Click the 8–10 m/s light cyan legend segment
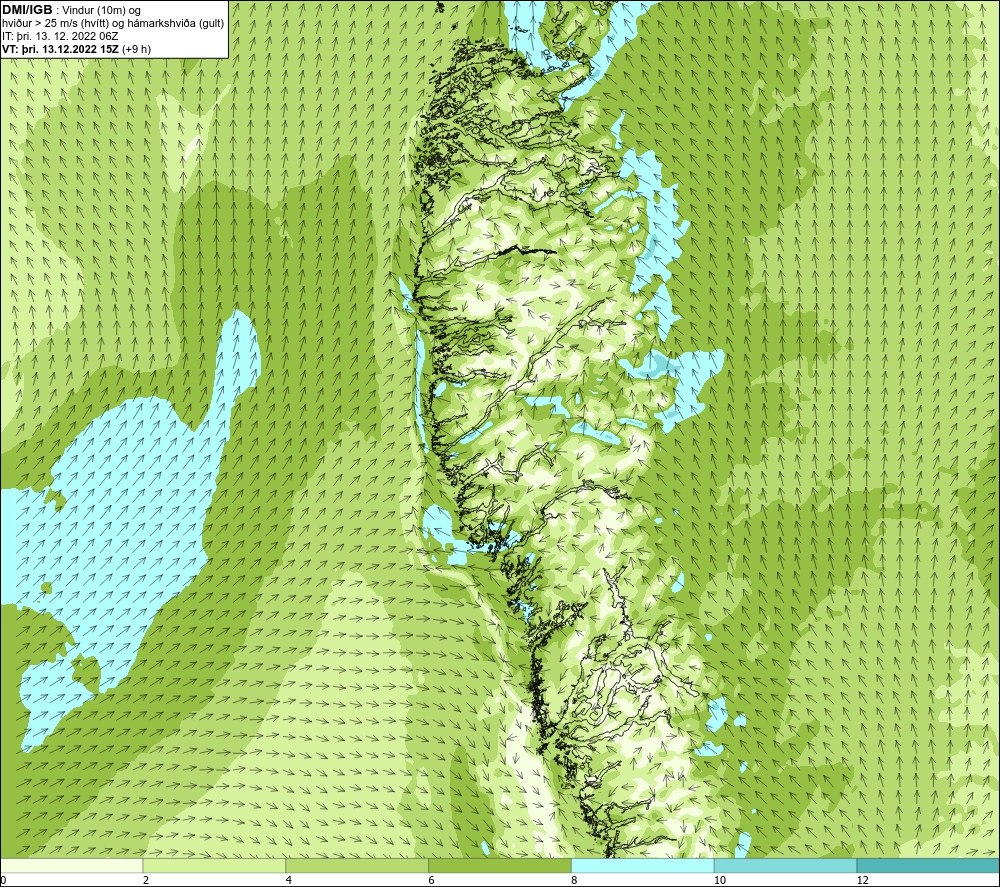The image size is (1000, 887). click(643, 865)
